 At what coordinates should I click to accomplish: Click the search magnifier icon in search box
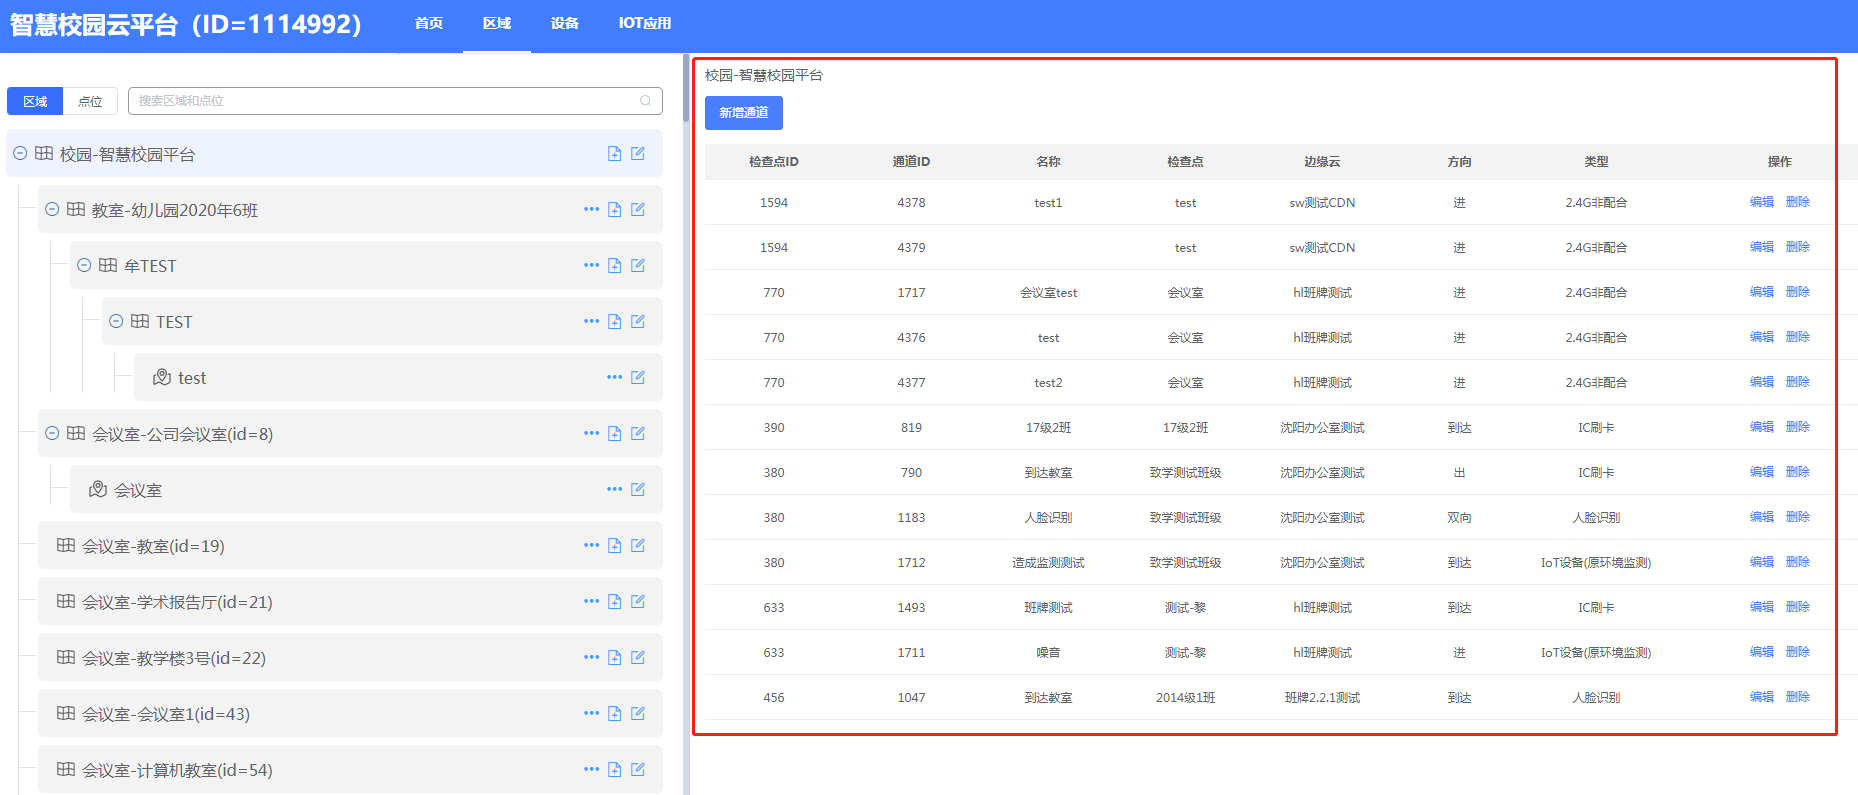click(x=645, y=101)
